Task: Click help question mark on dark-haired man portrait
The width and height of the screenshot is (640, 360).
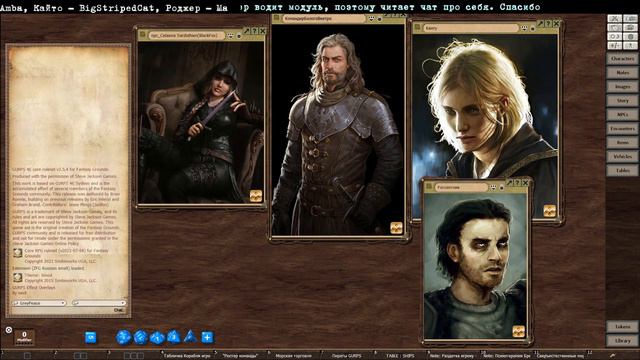Action: (517, 183)
